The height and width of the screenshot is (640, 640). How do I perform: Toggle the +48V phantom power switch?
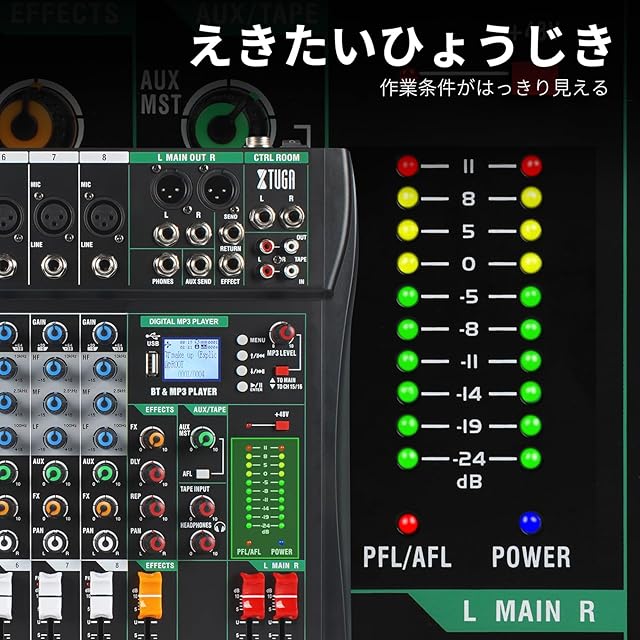pos(282,426)
